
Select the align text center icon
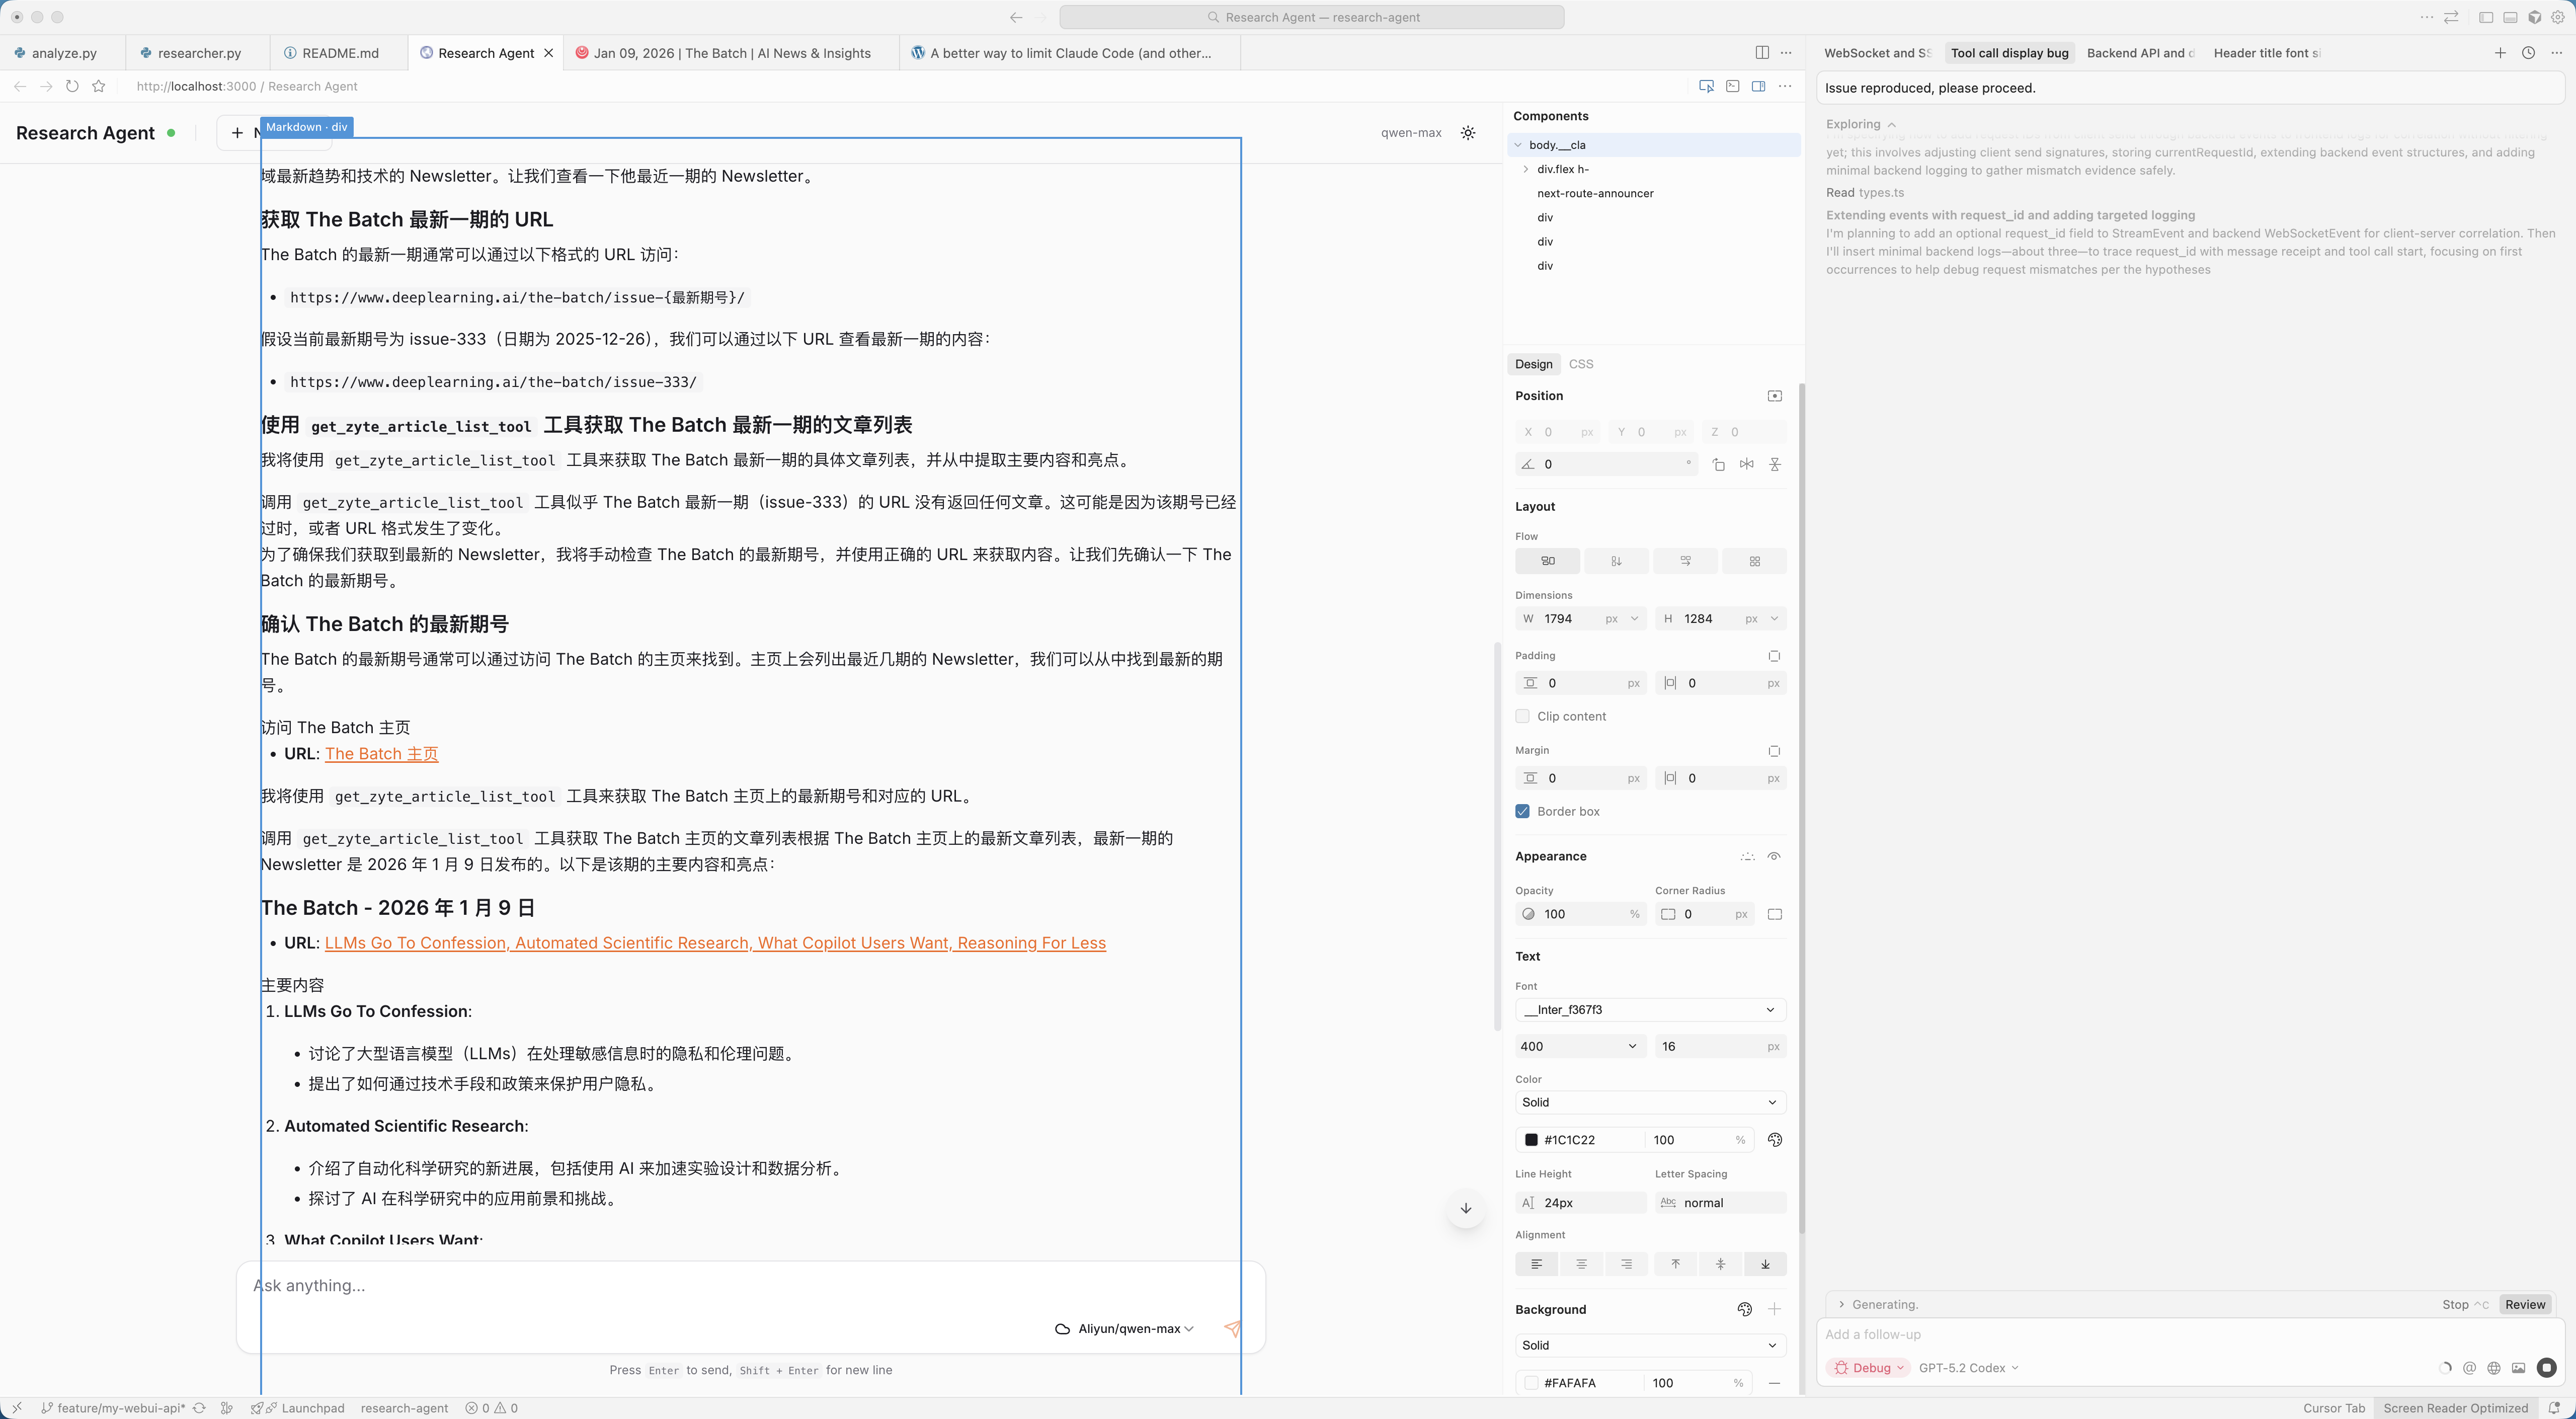coord(1581,1264)
